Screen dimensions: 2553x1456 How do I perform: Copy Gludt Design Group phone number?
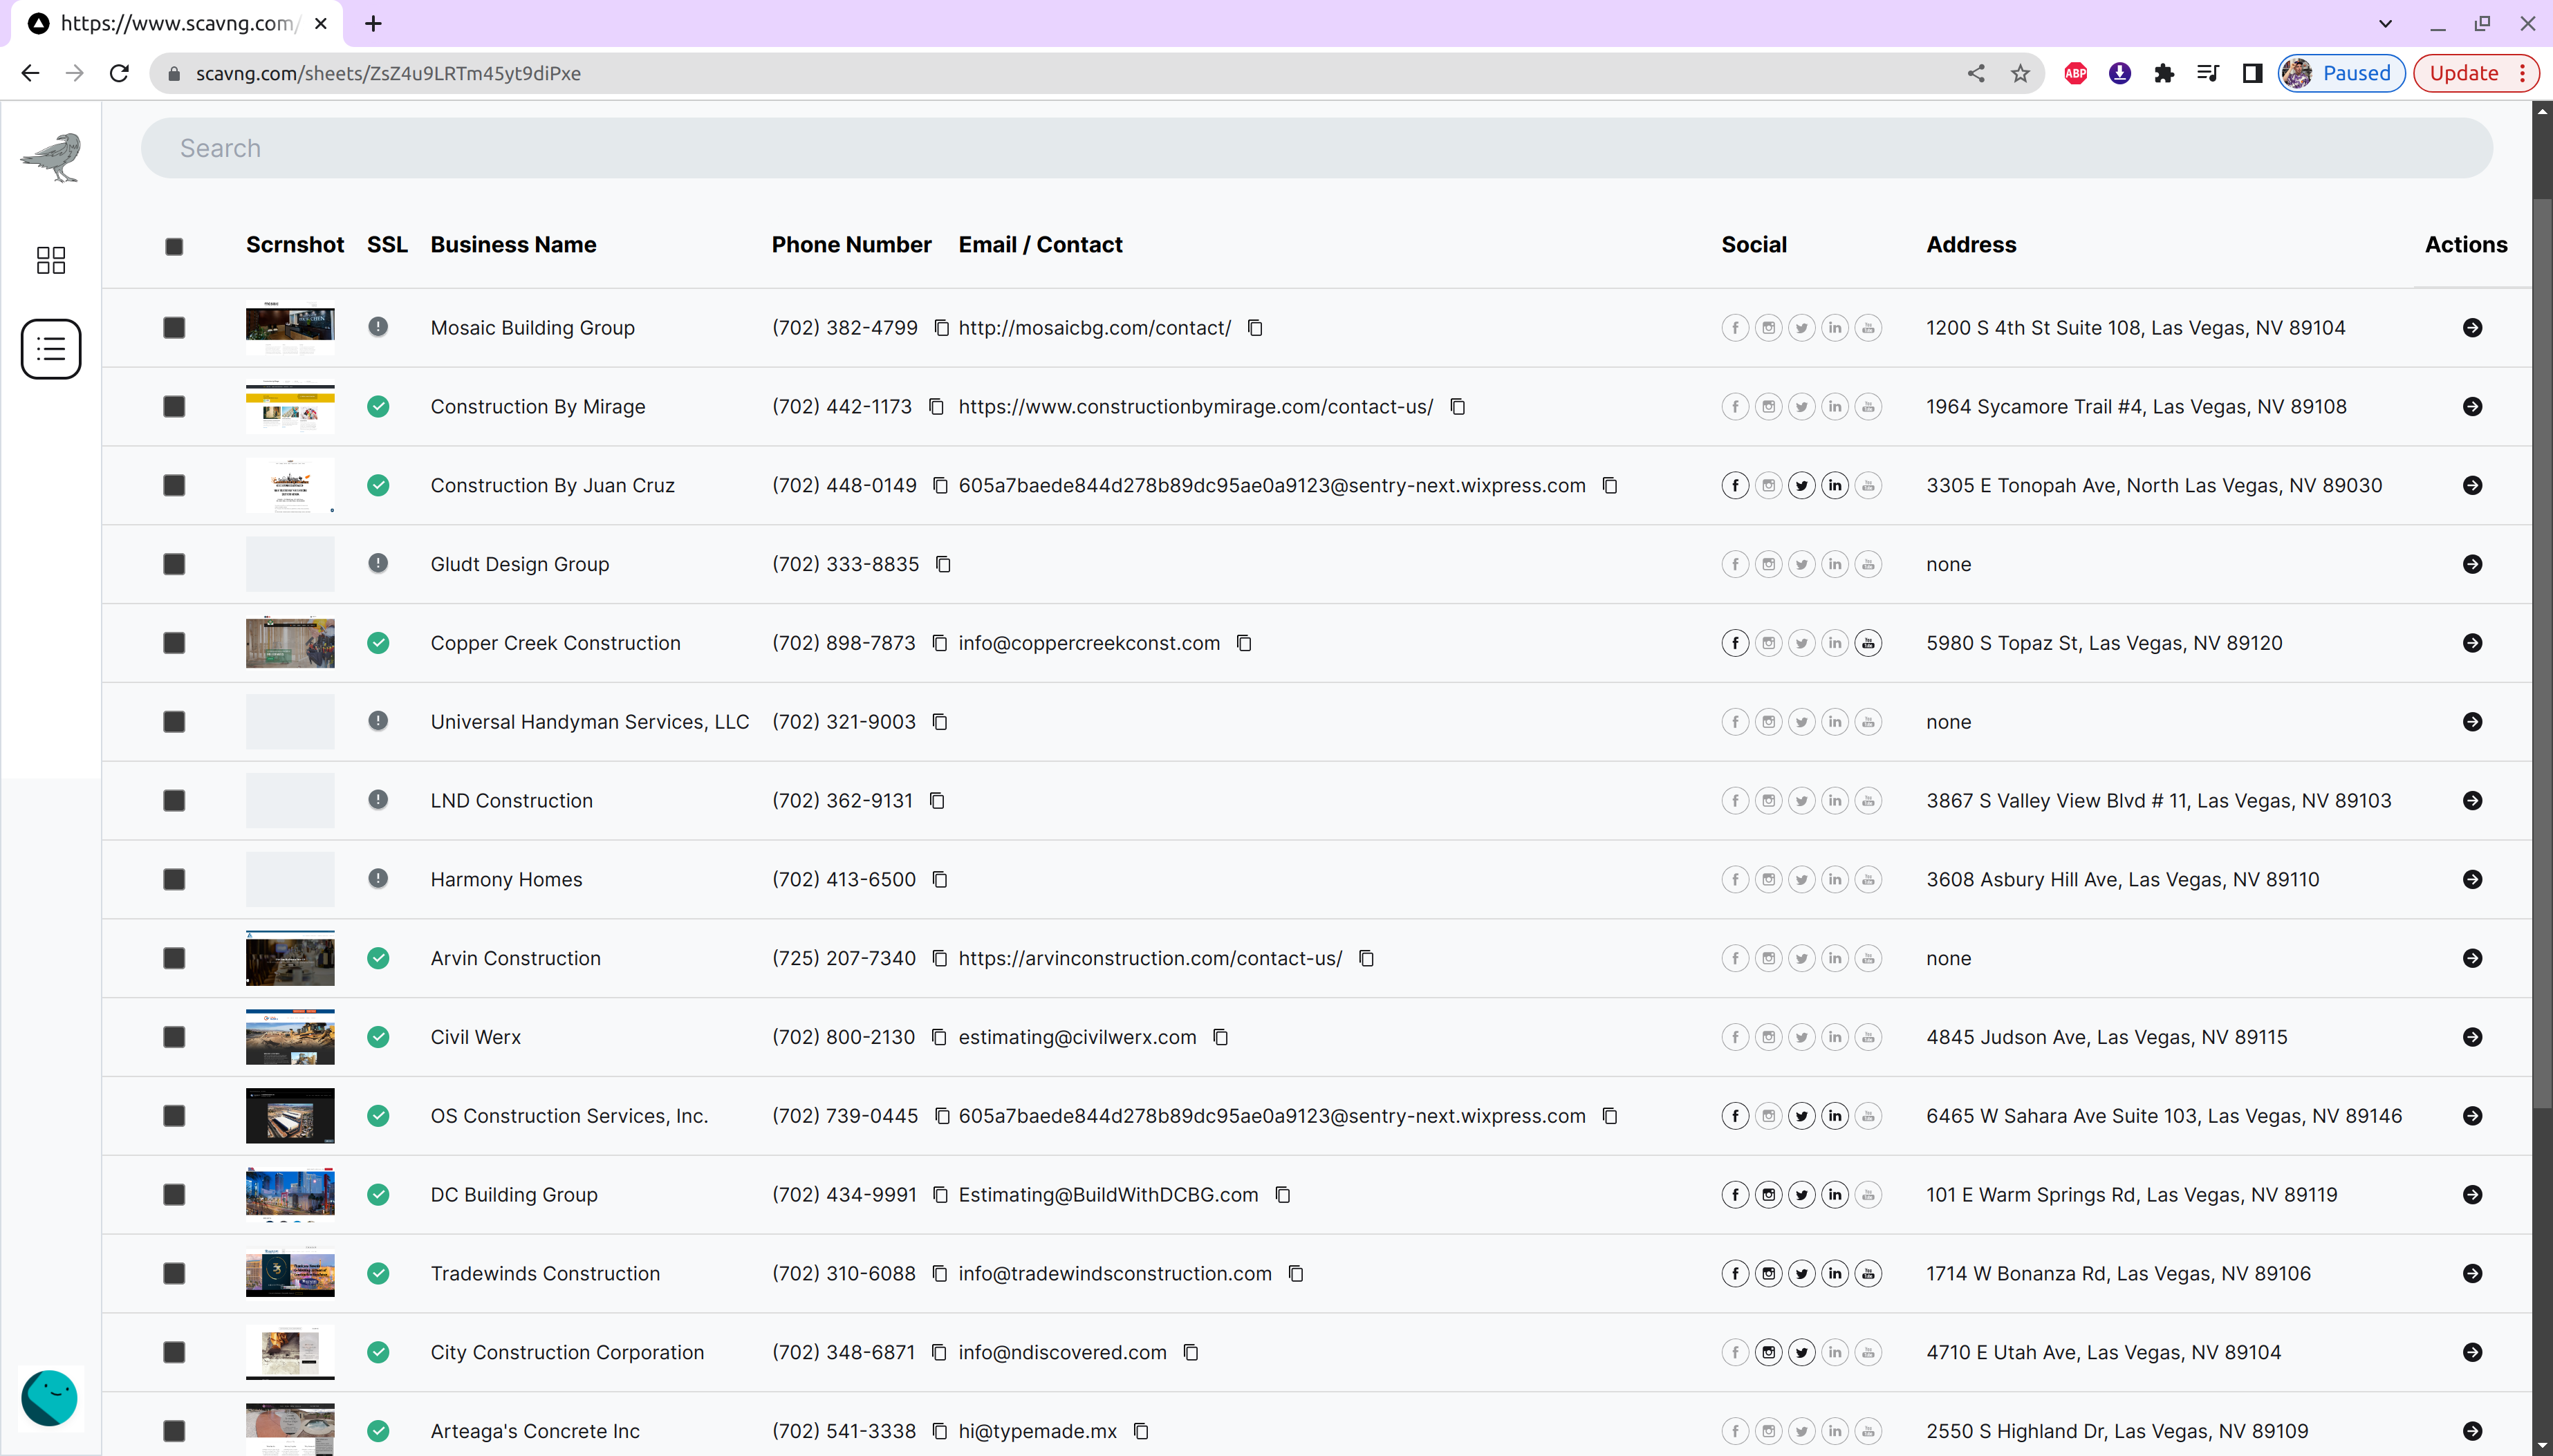coord(943,564)
